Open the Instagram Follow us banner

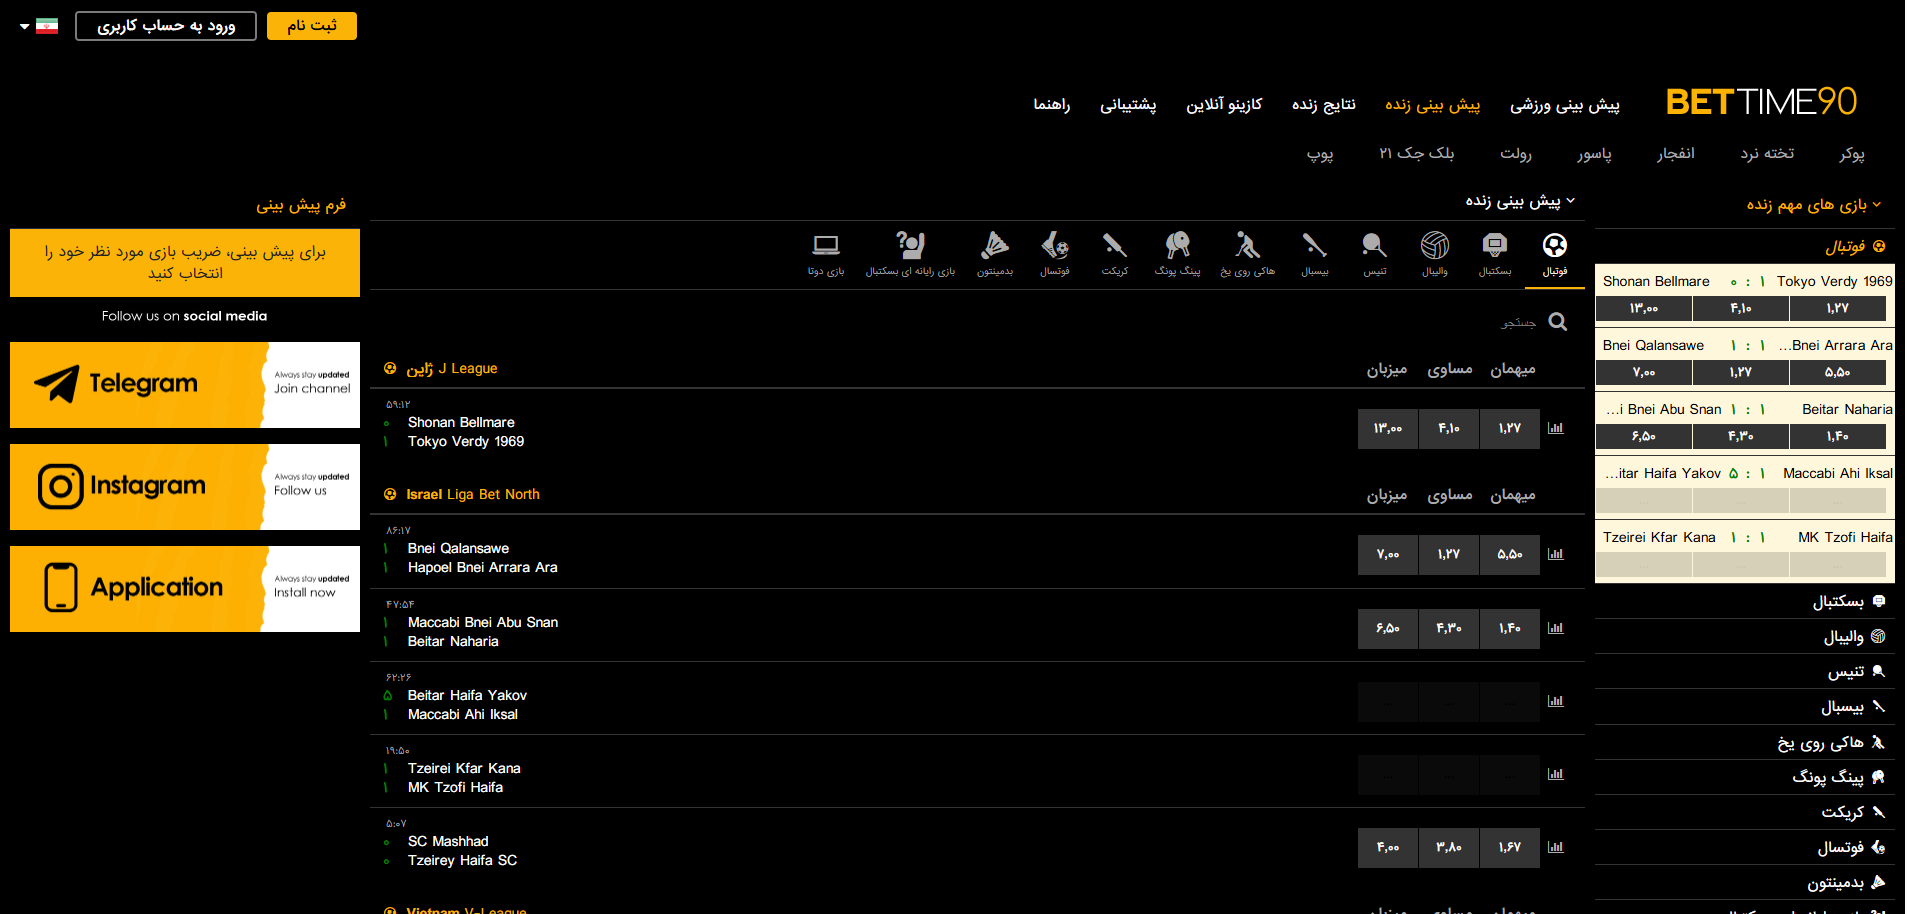click(185, 487)
